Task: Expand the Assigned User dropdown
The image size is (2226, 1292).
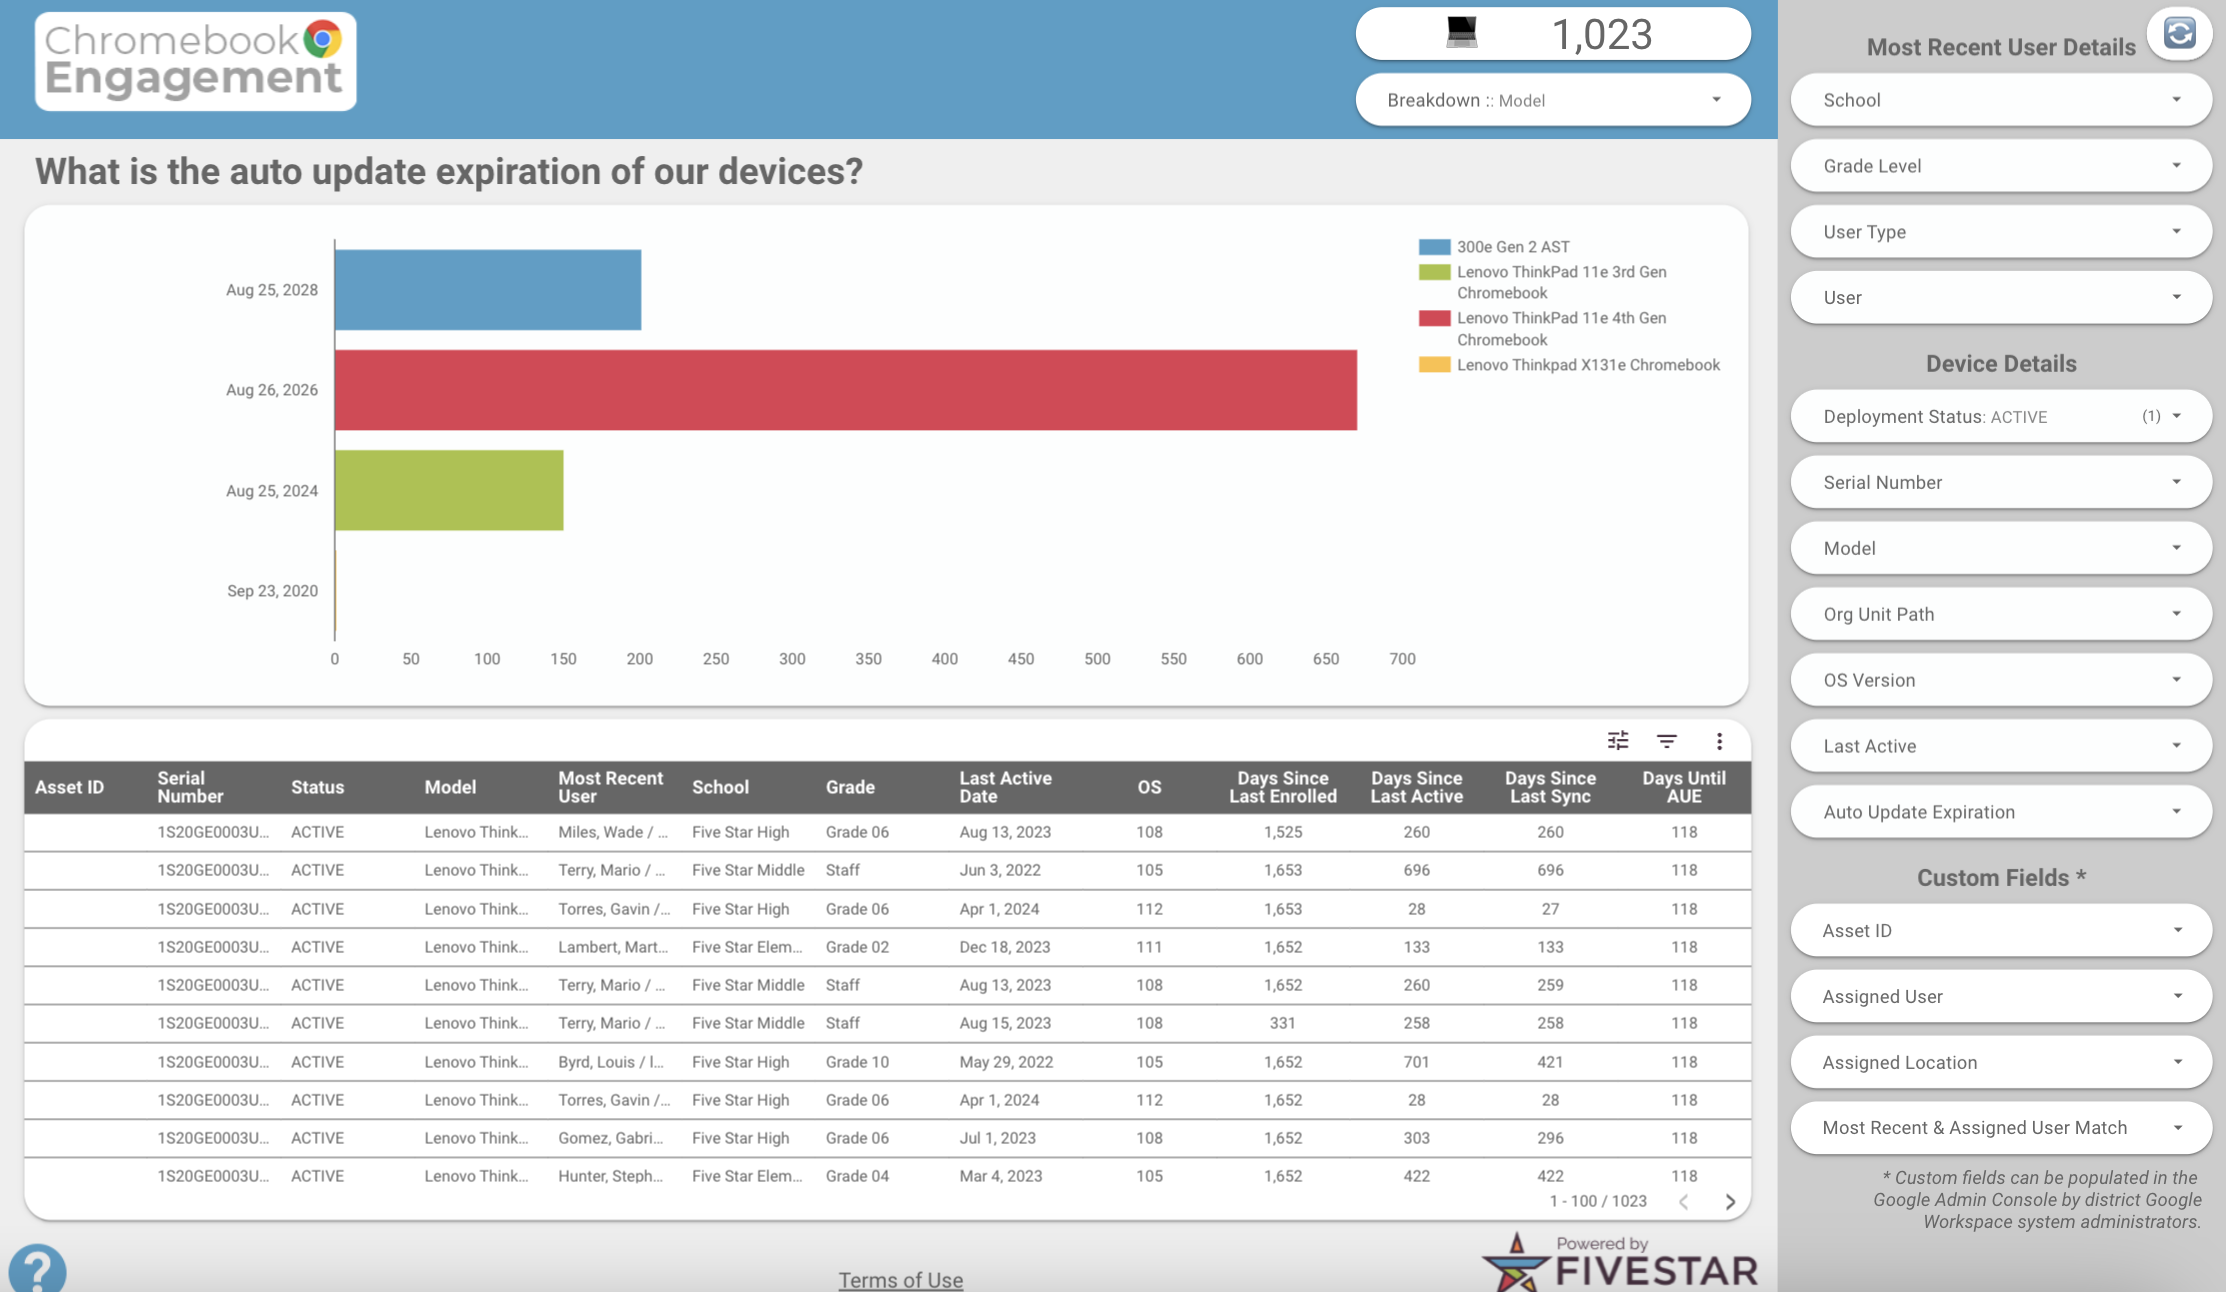Action: (x=2001, y=996)
